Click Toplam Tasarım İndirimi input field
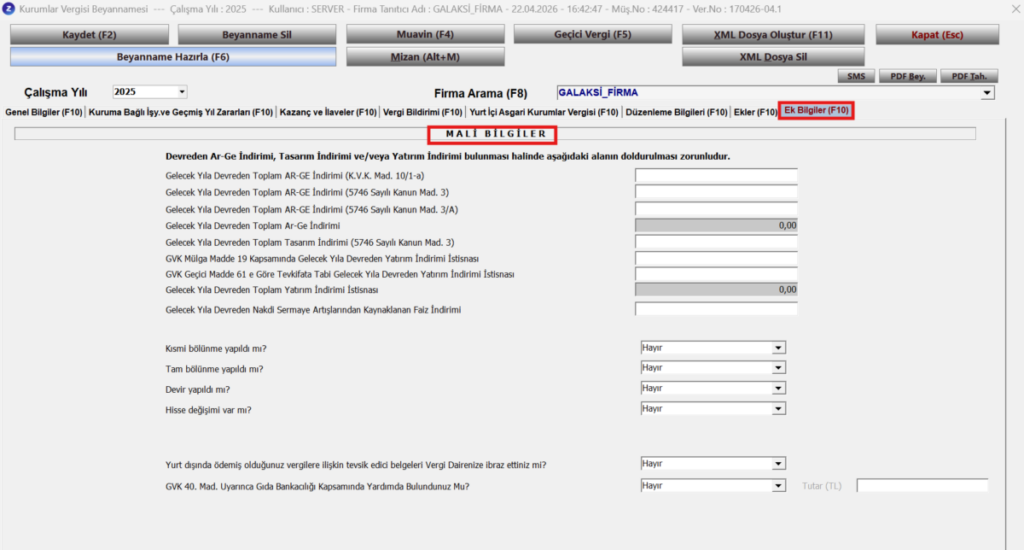 click(x=716, y=242)
